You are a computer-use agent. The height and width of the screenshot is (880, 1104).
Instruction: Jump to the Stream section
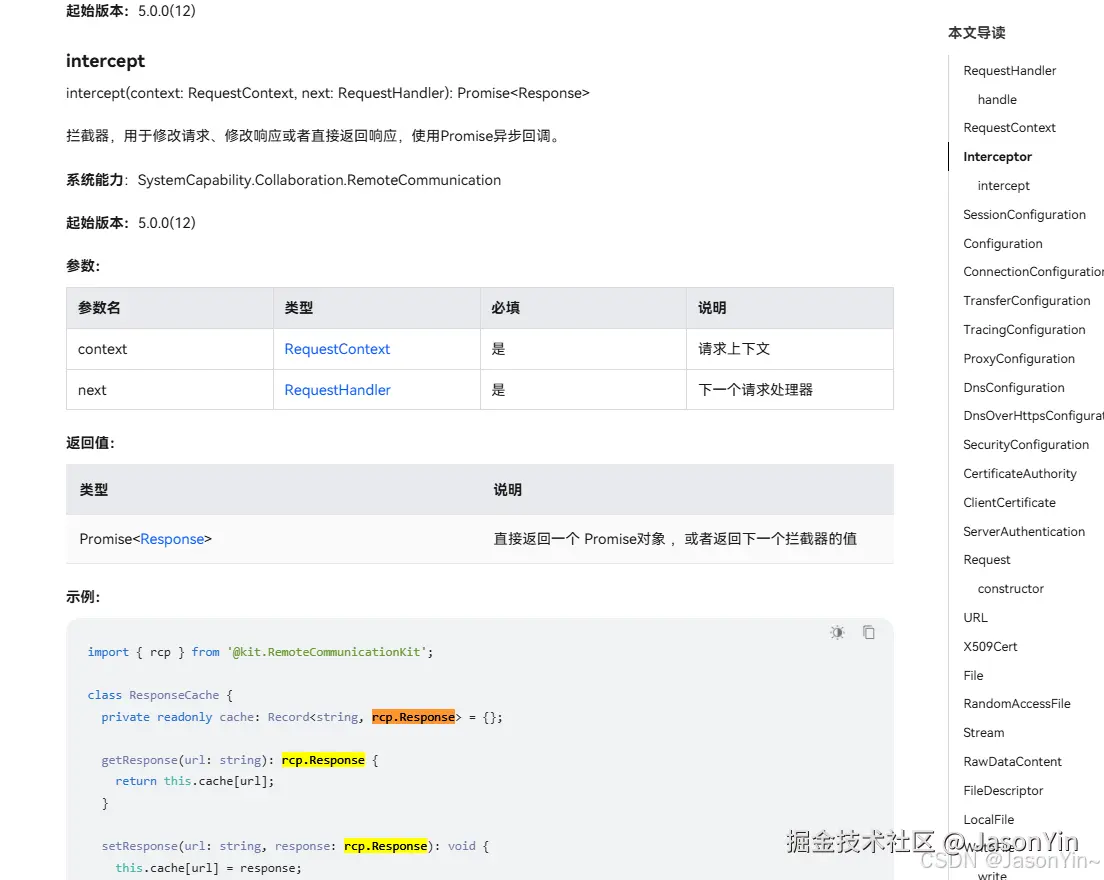pos(983,732)
